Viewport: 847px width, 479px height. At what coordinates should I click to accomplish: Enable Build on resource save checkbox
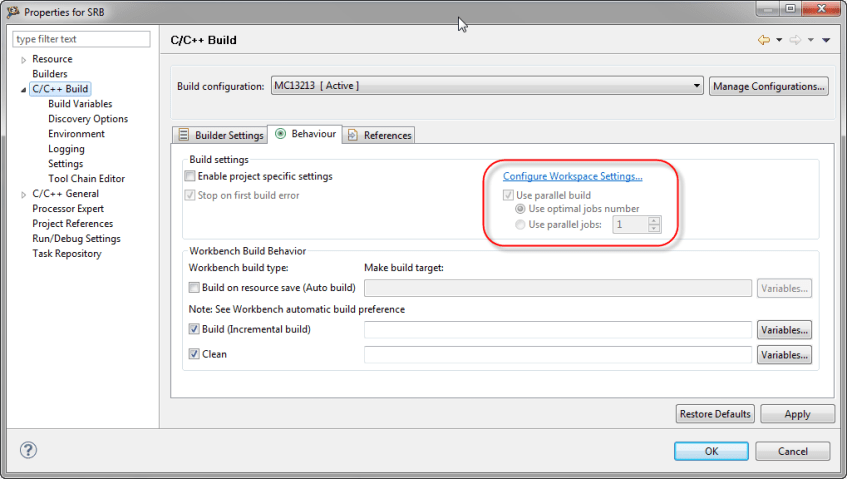point(194,287)
